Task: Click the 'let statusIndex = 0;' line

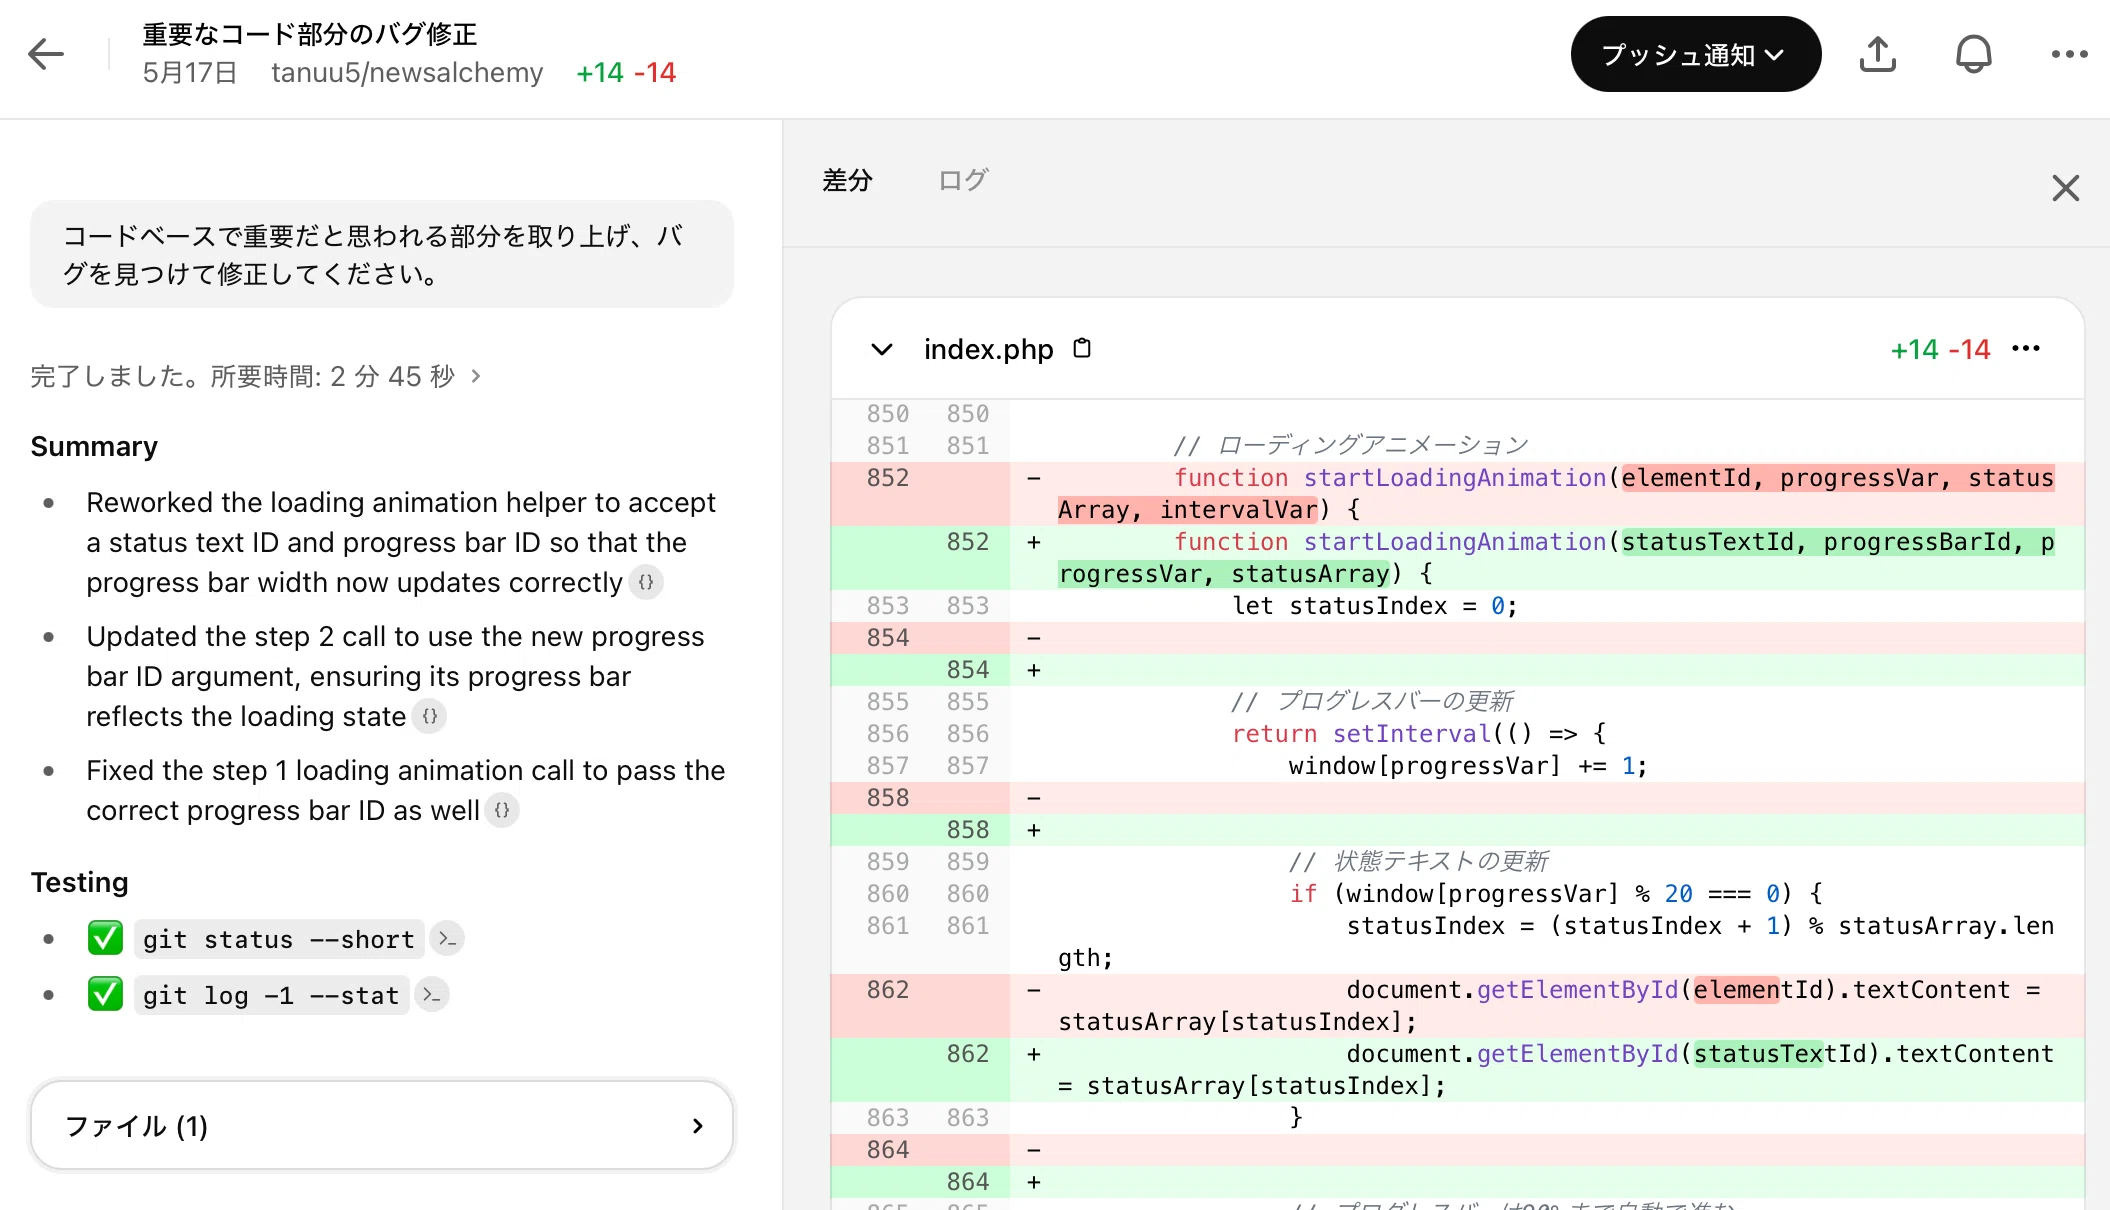Action: click(x=1374, y=606)
